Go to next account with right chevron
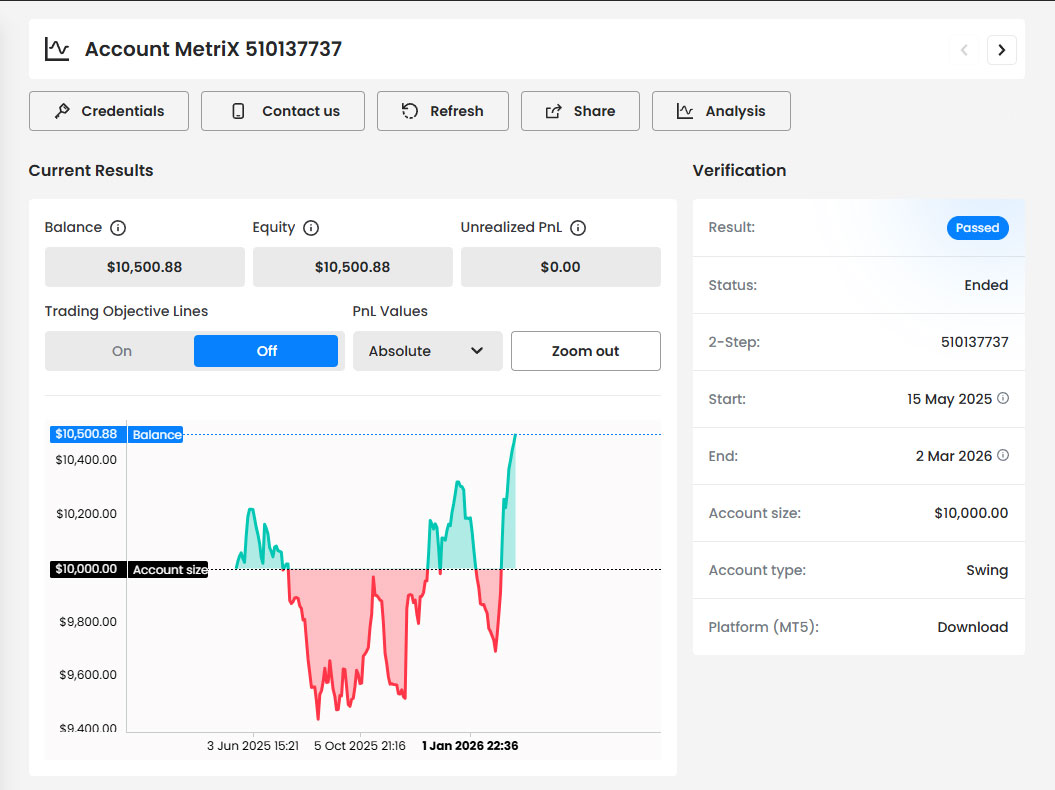Image resolution: width=1055 pixels, height=790 pixels. click(1001, 50)
